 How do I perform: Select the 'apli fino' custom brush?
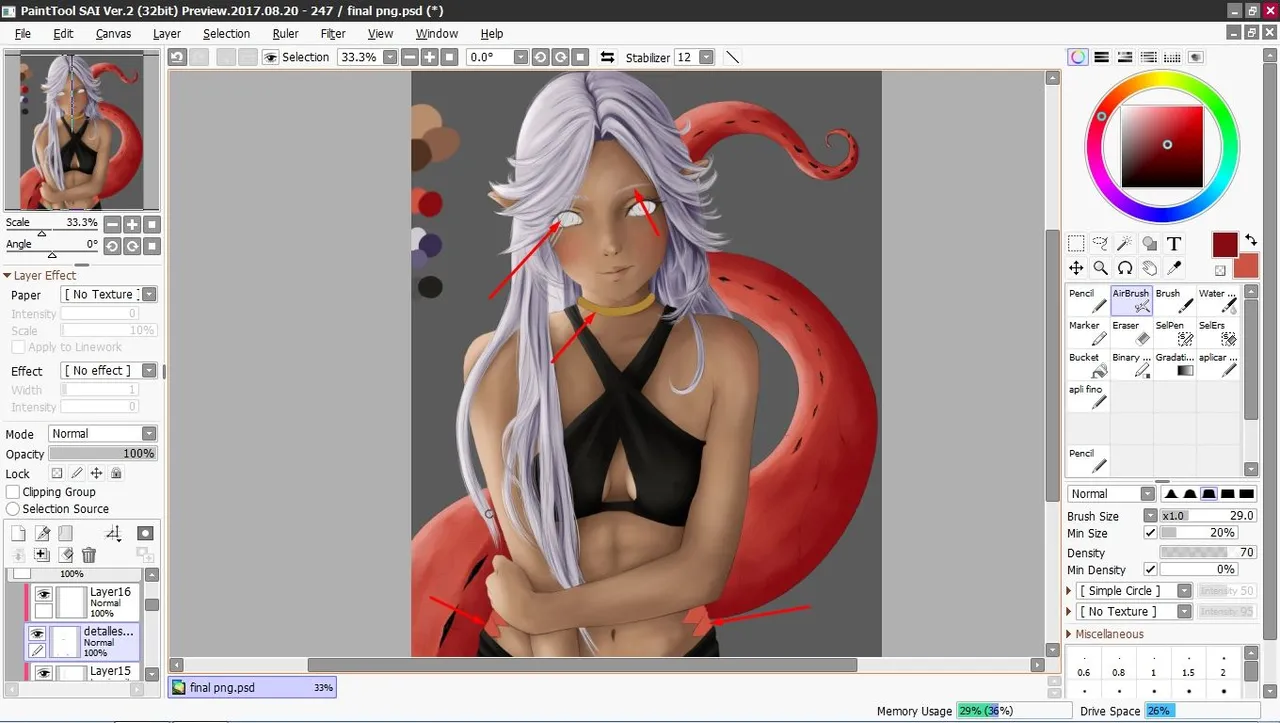(x=1088, y=397)
